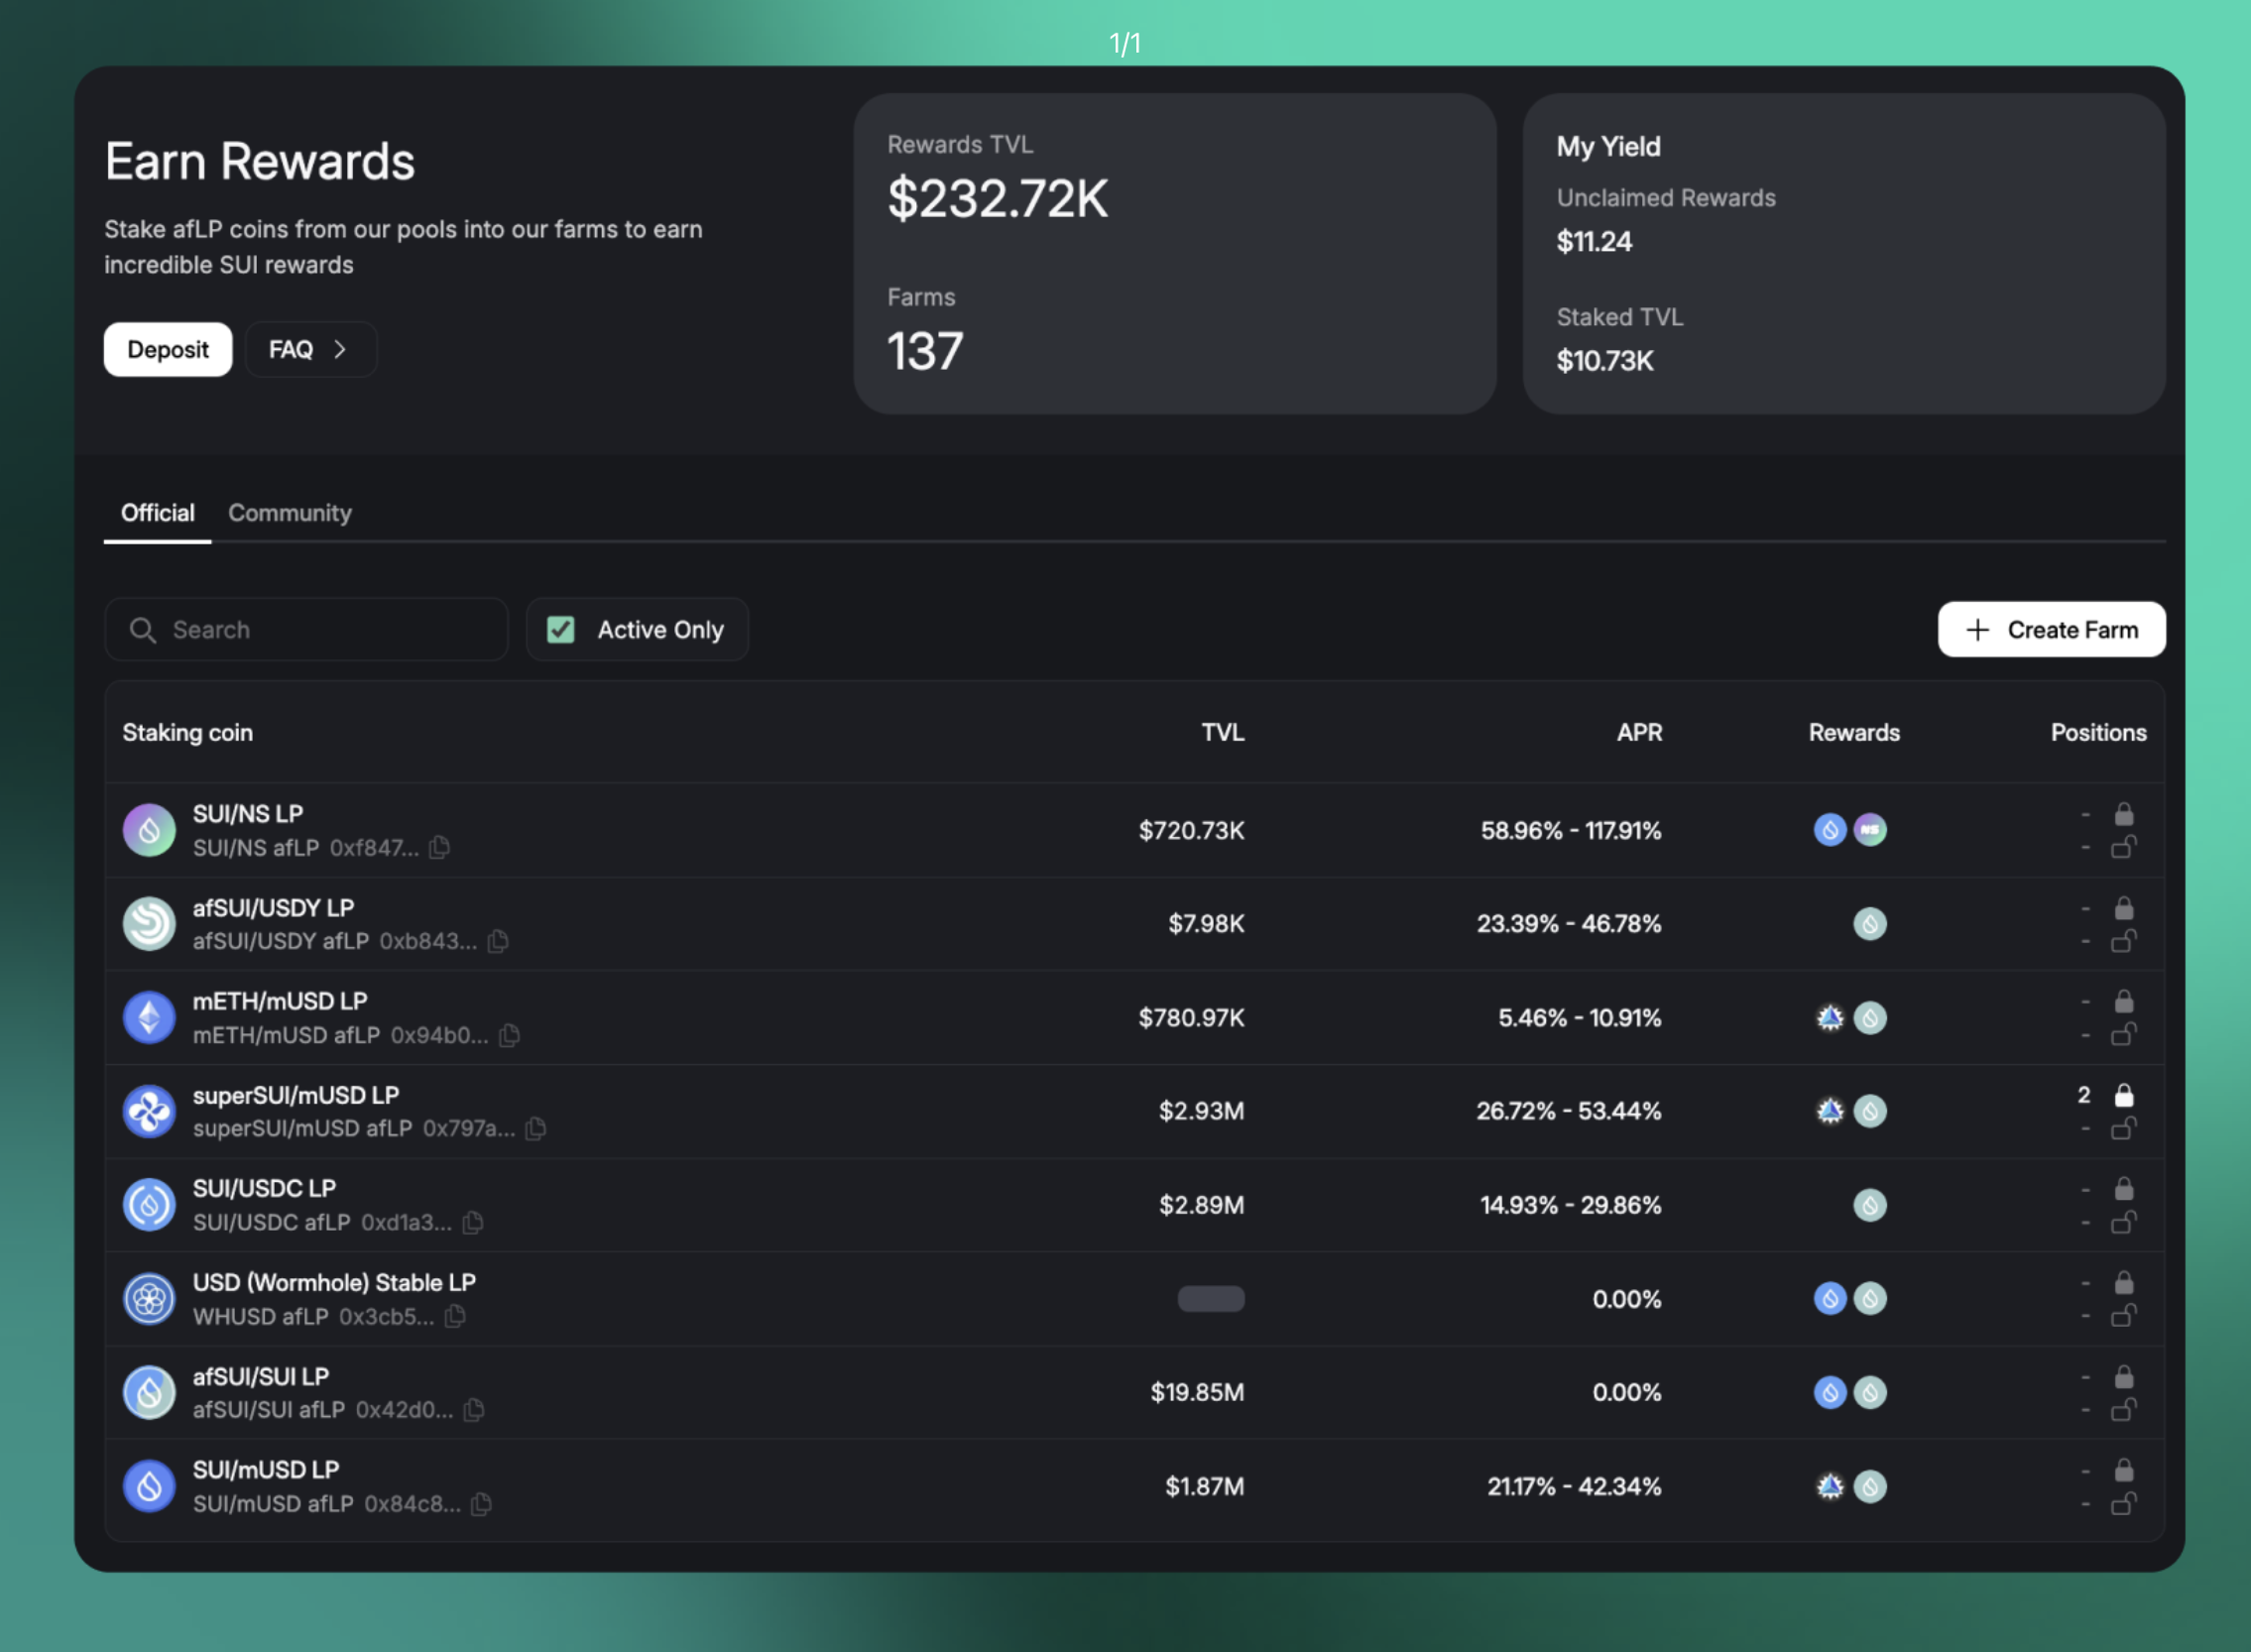Switch to the Community tab

[x=290, y=513]
